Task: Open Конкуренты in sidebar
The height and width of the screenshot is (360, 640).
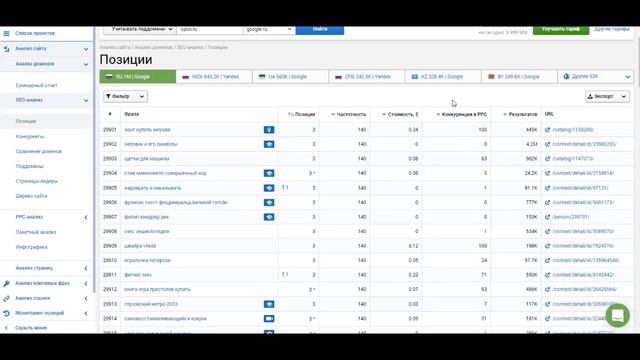Action: coord(29,137)
